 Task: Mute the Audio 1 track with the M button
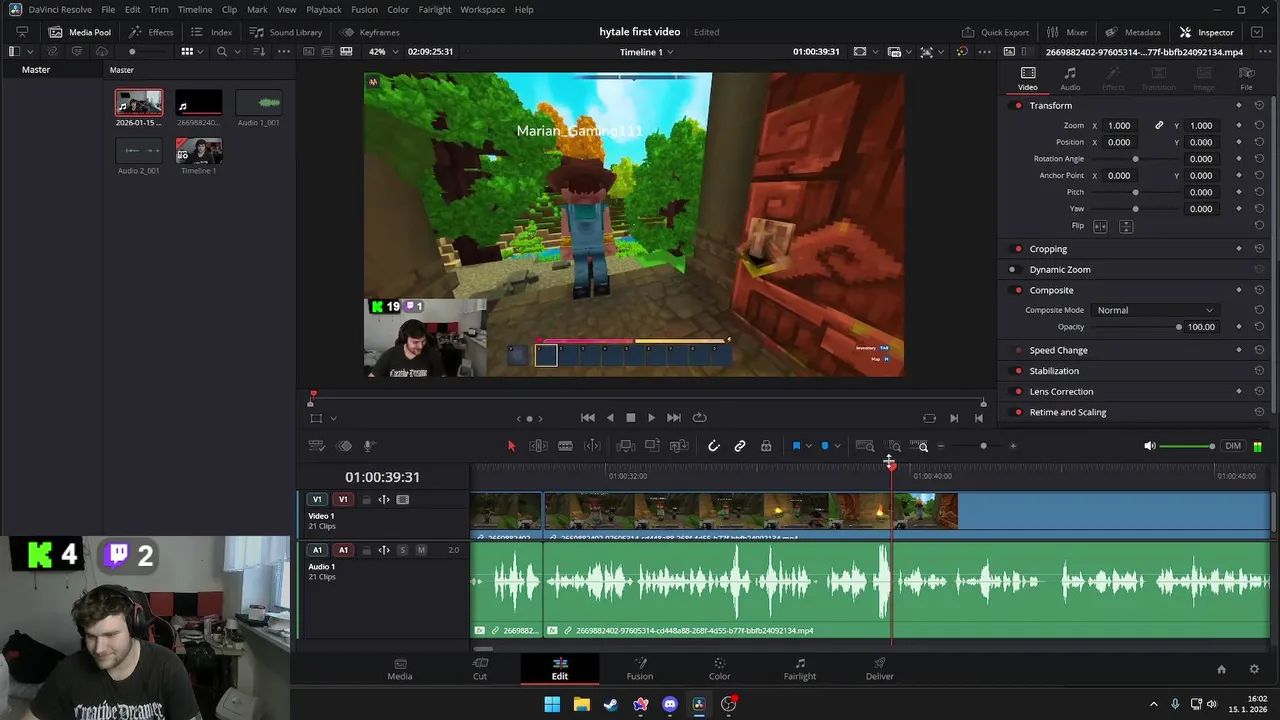(x=421, y=550)
